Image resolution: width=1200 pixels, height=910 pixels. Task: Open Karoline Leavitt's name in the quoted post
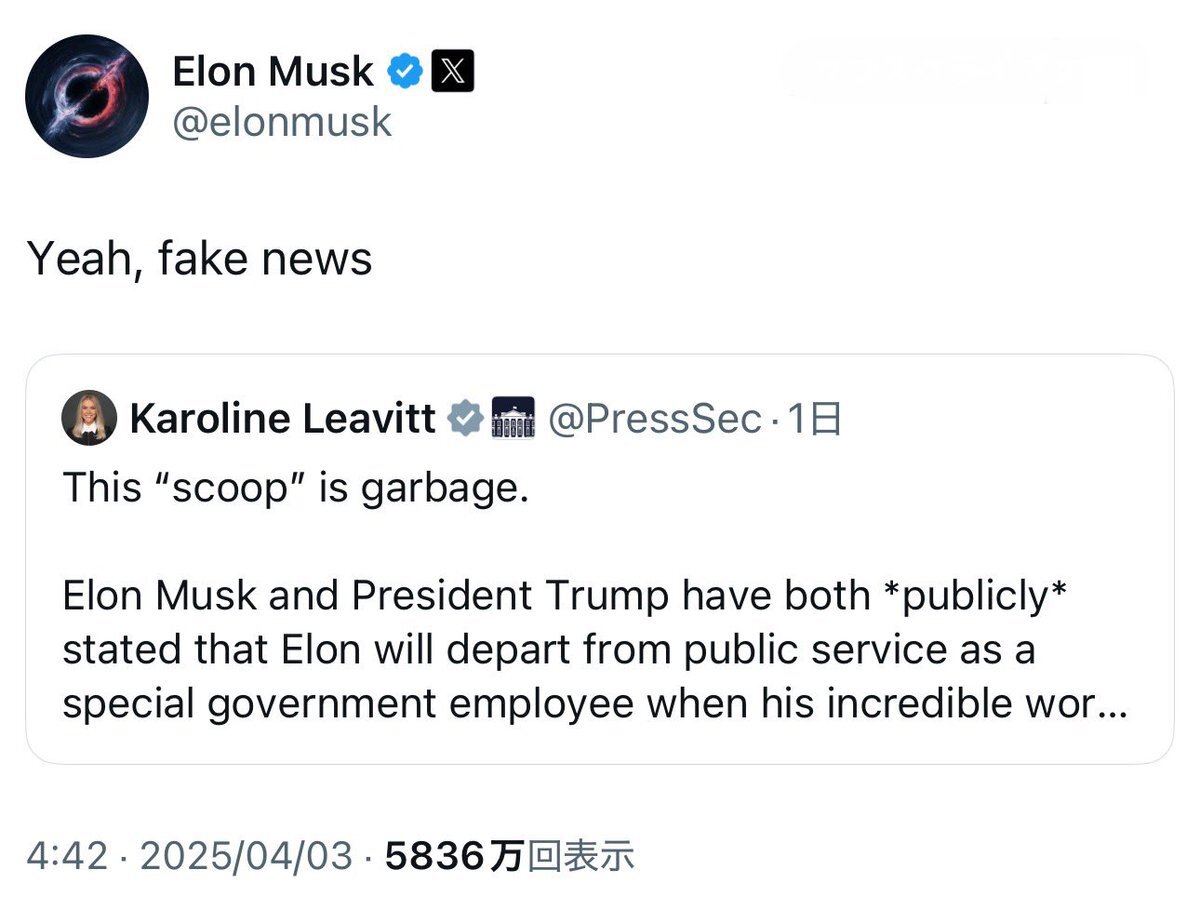pyautogui.click(x=283, y=419)
